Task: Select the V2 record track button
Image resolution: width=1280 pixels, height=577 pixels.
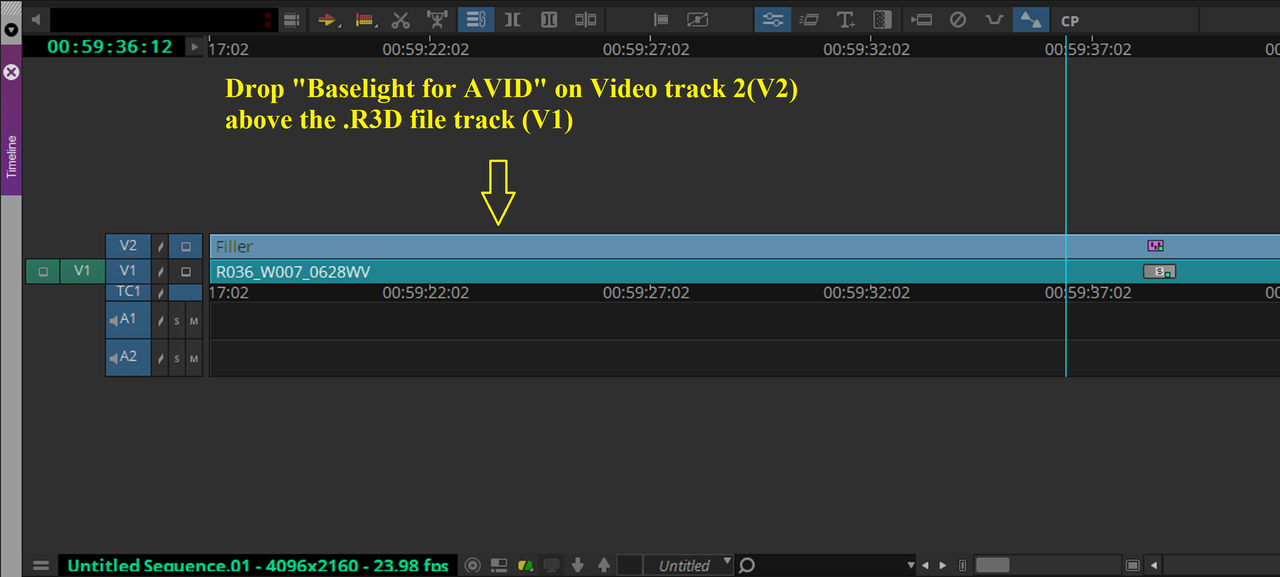Action: (x=128, y=246)
